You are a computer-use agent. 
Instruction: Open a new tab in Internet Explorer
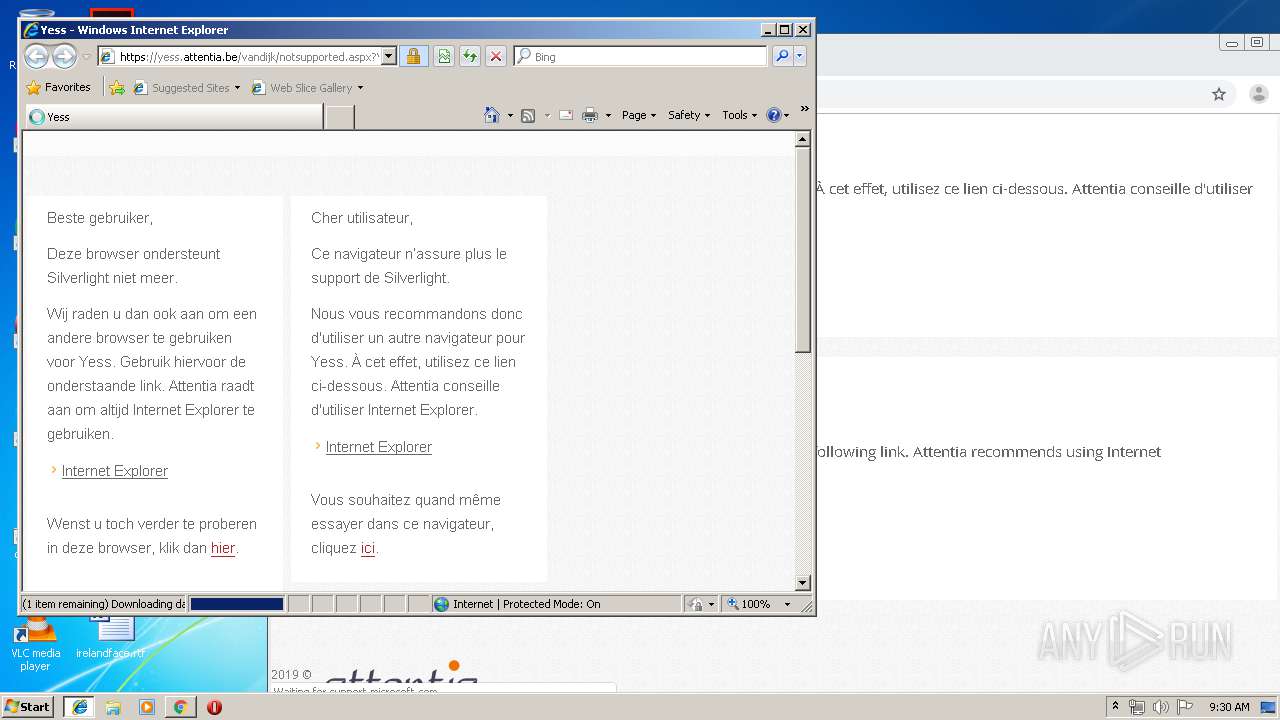340,117
